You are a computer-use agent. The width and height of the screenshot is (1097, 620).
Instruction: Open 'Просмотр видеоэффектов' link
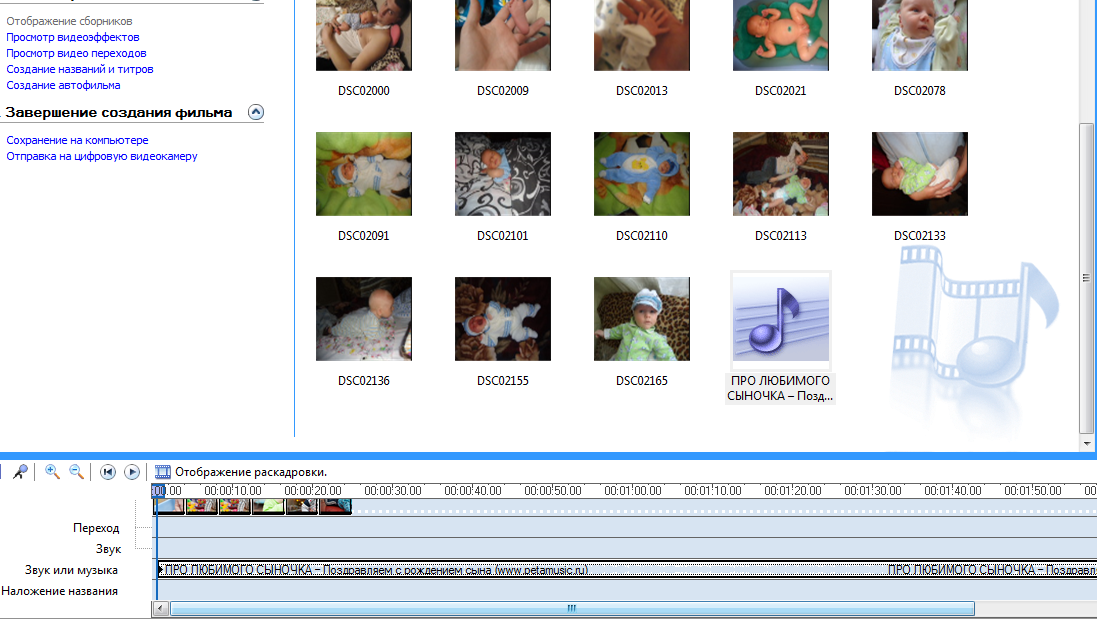(x=73, y=37)
